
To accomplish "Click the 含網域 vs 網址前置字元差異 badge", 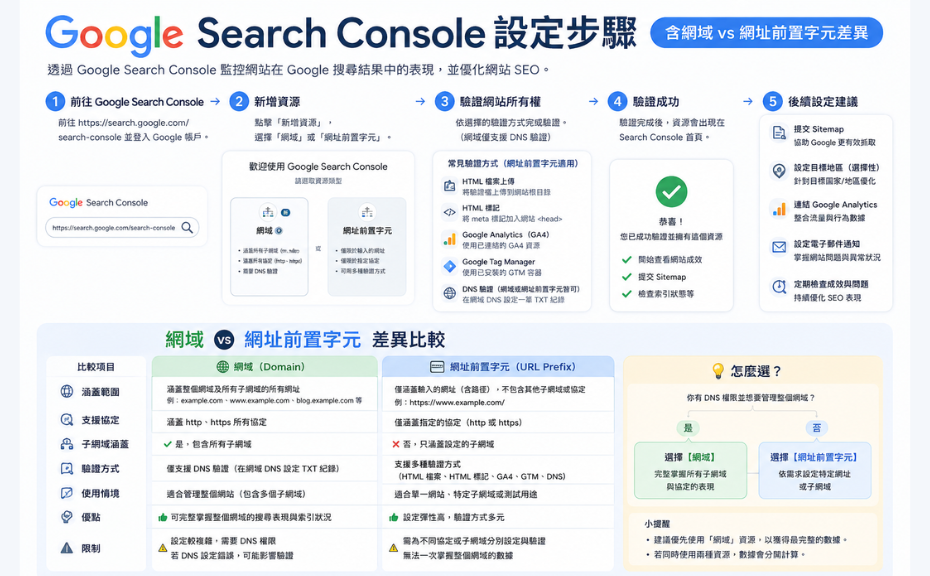I will [766, 33].
